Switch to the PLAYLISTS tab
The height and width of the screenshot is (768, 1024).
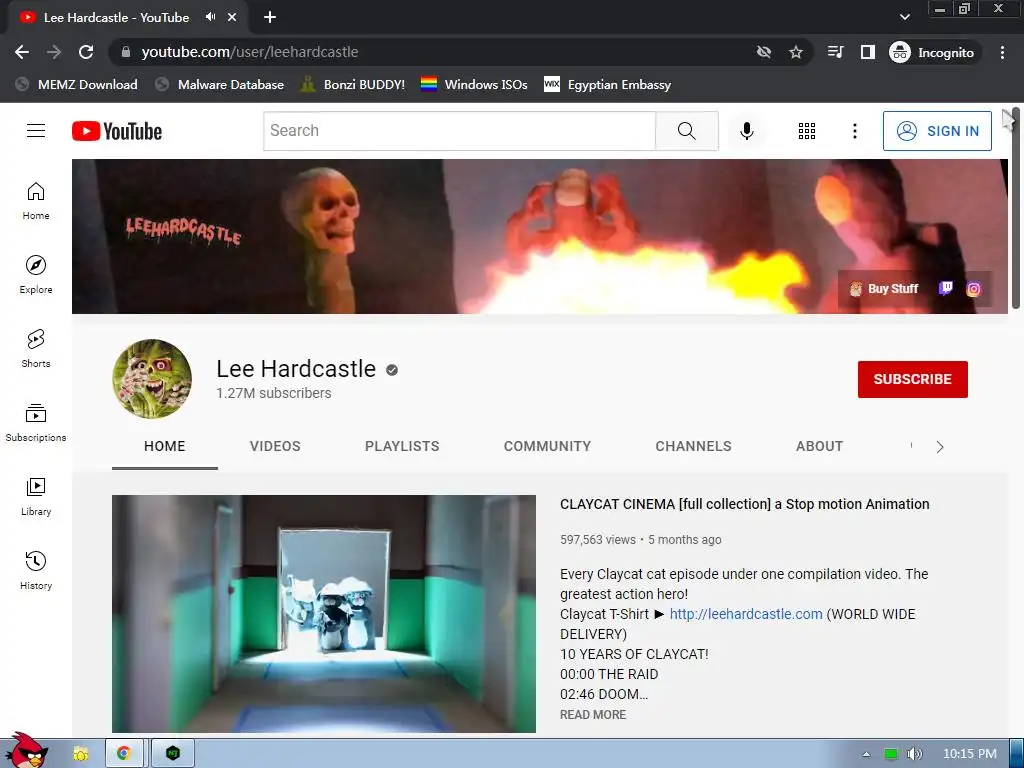click(402, 446)
